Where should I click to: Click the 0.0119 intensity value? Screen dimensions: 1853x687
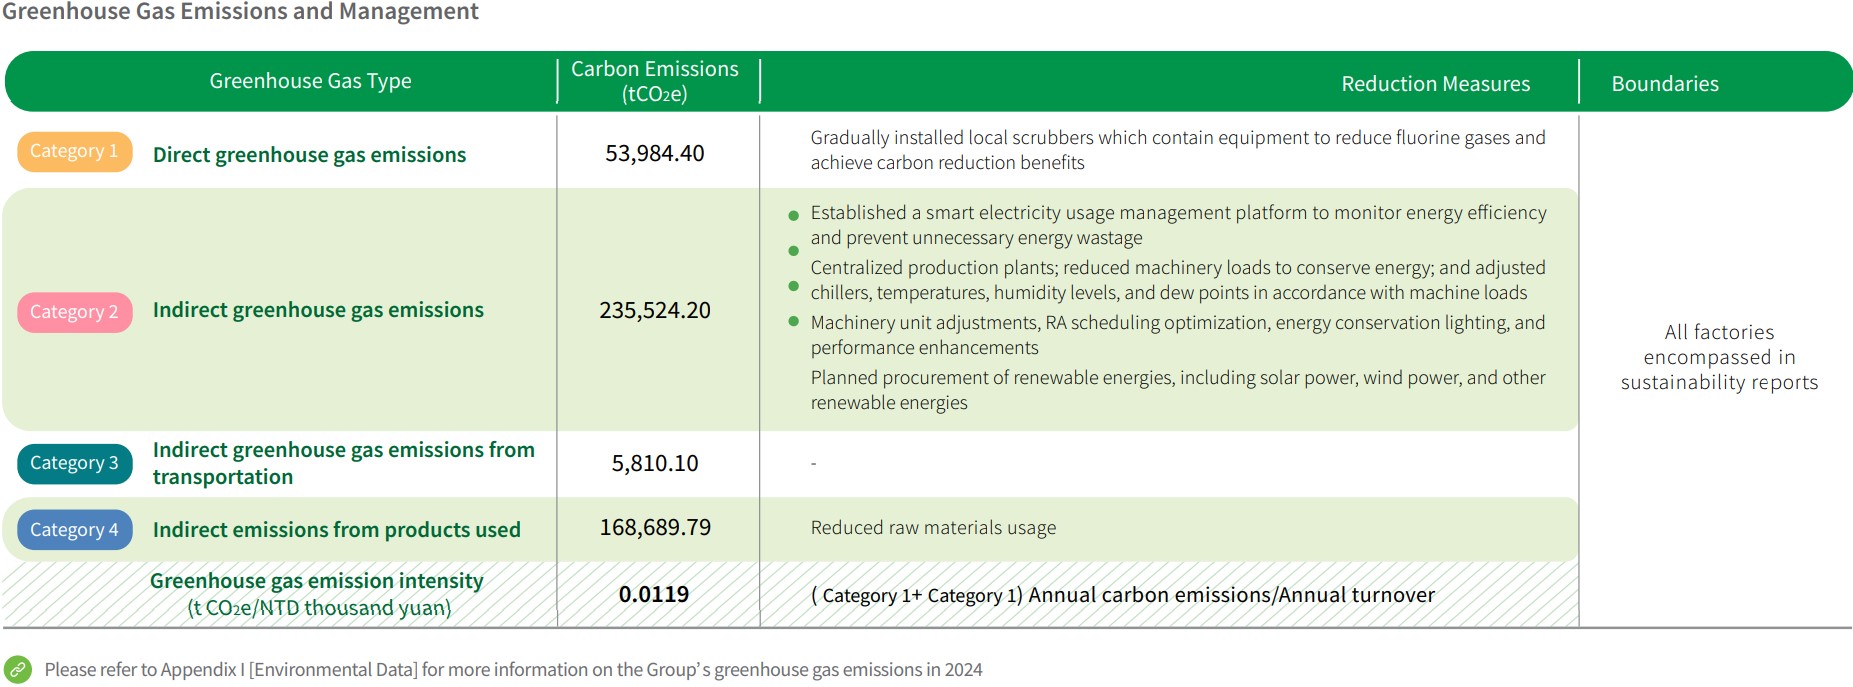pos(654,594)
